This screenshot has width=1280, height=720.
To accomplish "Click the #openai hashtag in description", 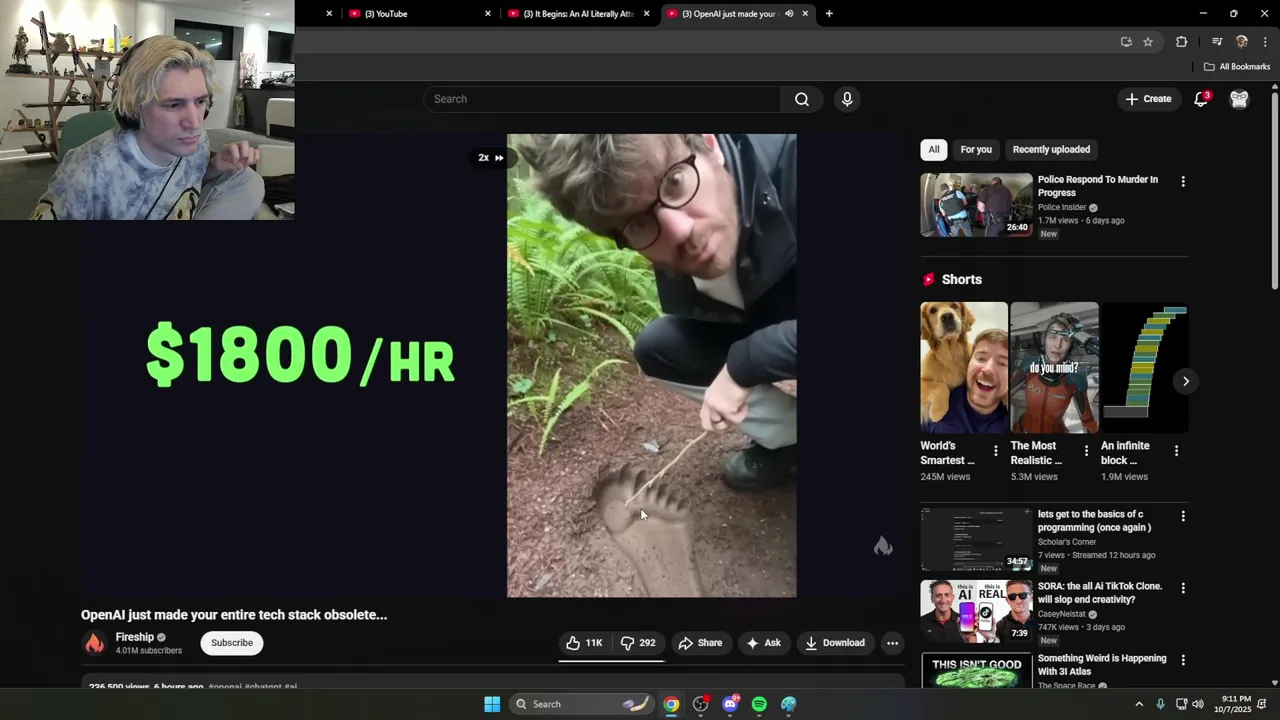I will tap(225, 687).
